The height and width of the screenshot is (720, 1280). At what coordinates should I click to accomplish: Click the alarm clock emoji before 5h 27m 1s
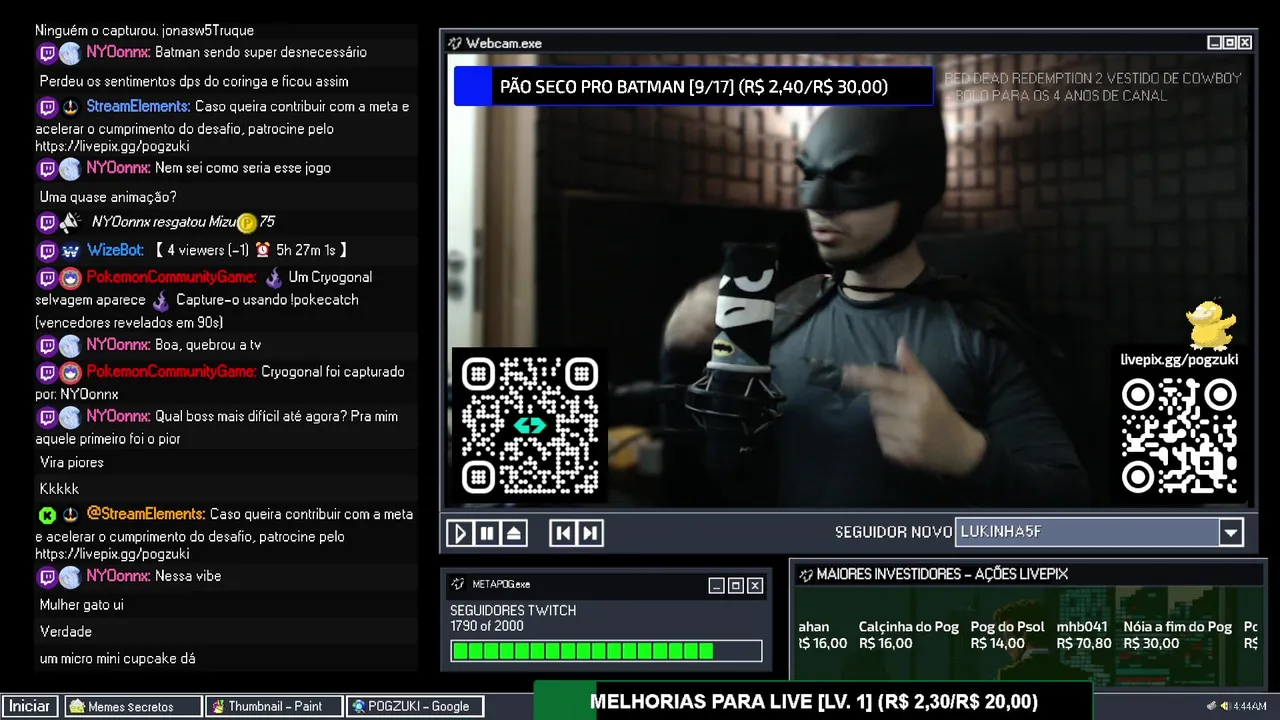(x=262, y=250)
